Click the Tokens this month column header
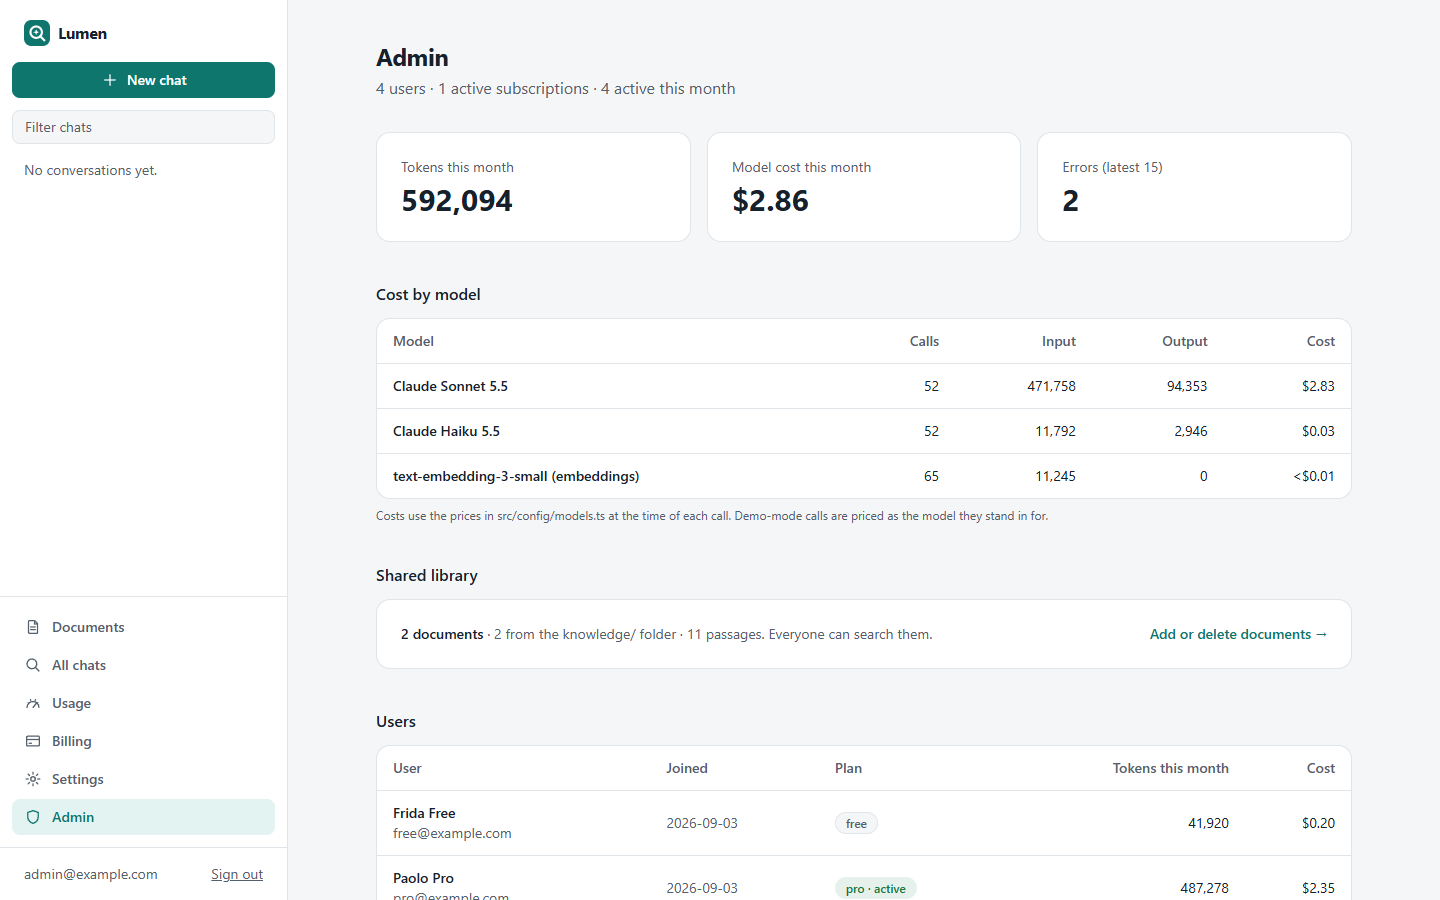Viewport: 1440px width, 900px height. click(x=1171, y=768)
